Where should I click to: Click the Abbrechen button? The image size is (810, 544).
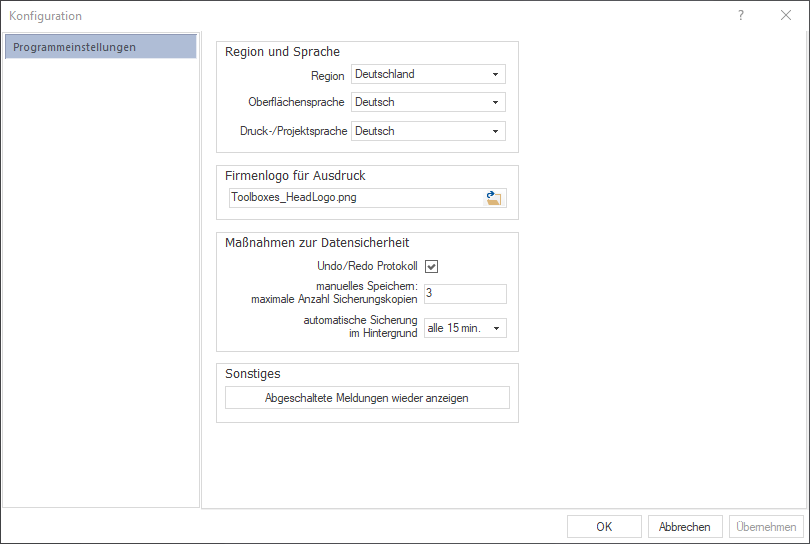click(x=684, y=526)
